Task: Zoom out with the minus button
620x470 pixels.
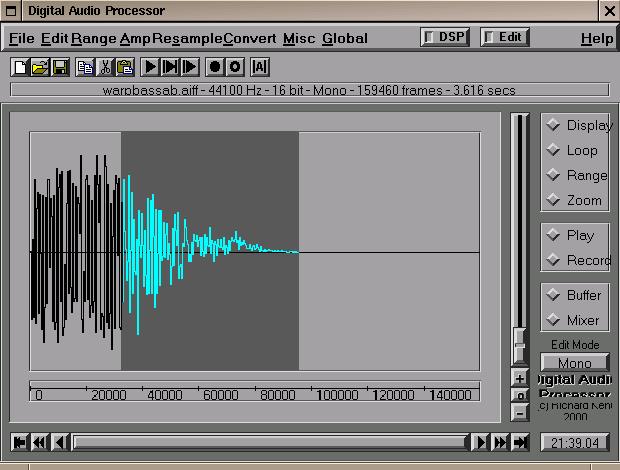Action: click(x=520, y=413)
